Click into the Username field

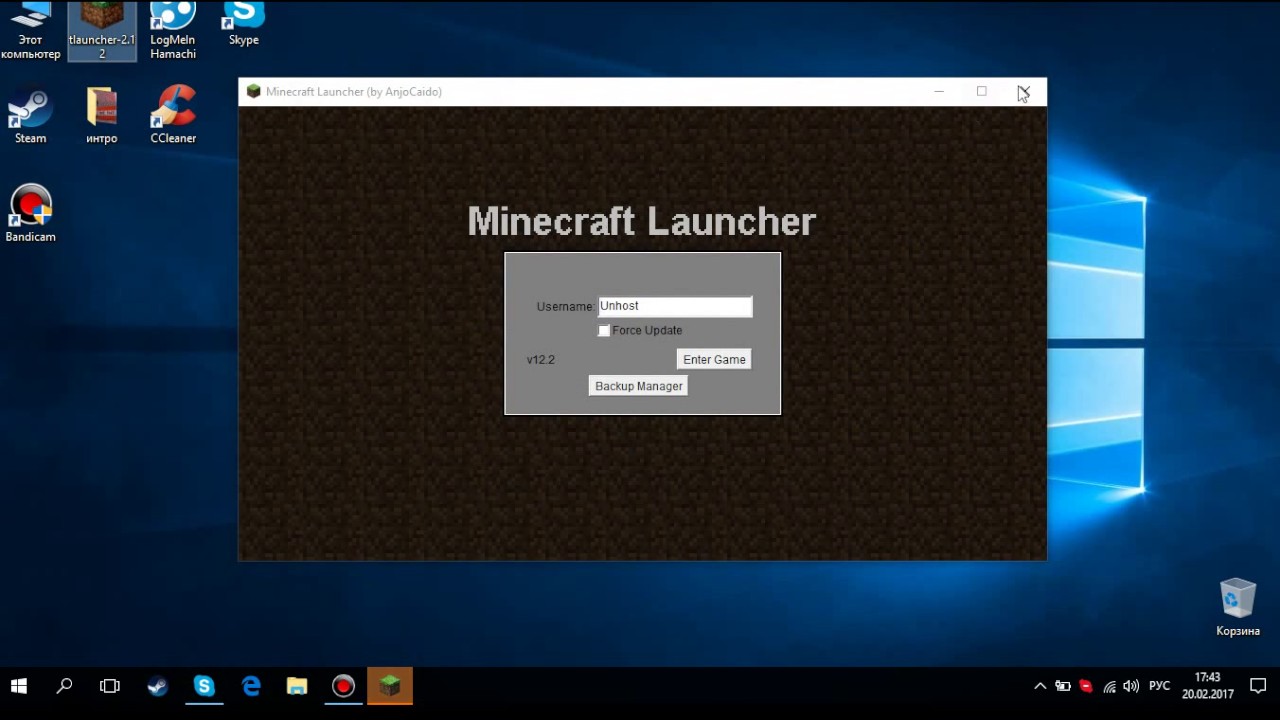tap(675, 306)
